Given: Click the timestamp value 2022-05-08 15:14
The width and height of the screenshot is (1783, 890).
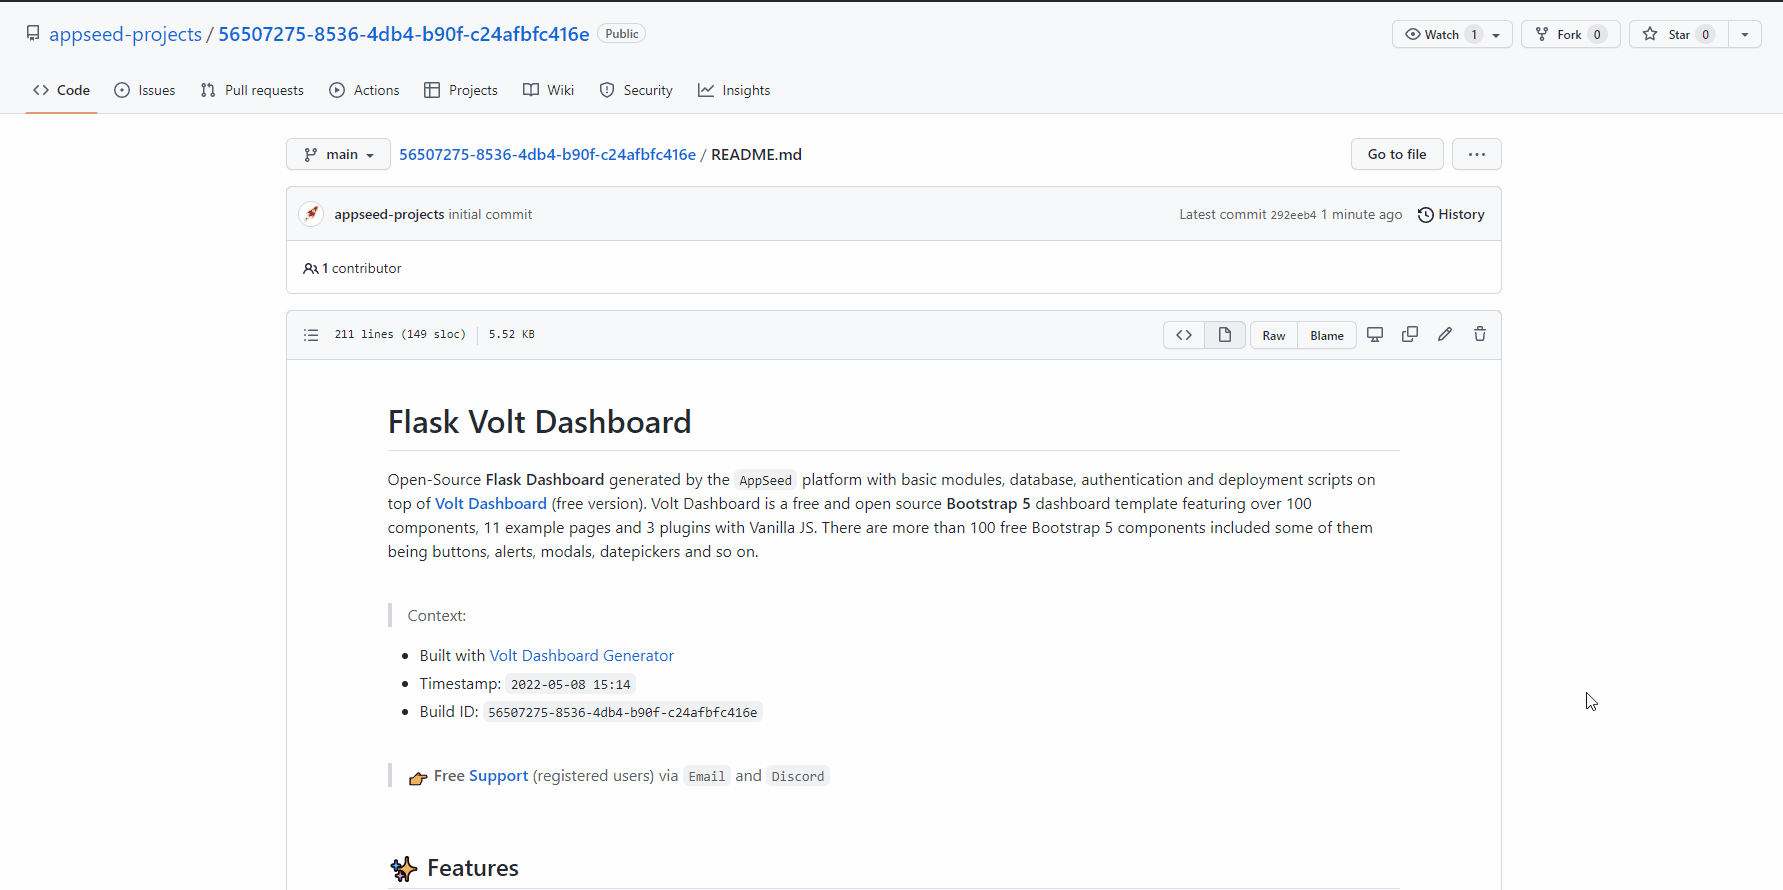Looking at the screenshot, I should coord(571,685).
